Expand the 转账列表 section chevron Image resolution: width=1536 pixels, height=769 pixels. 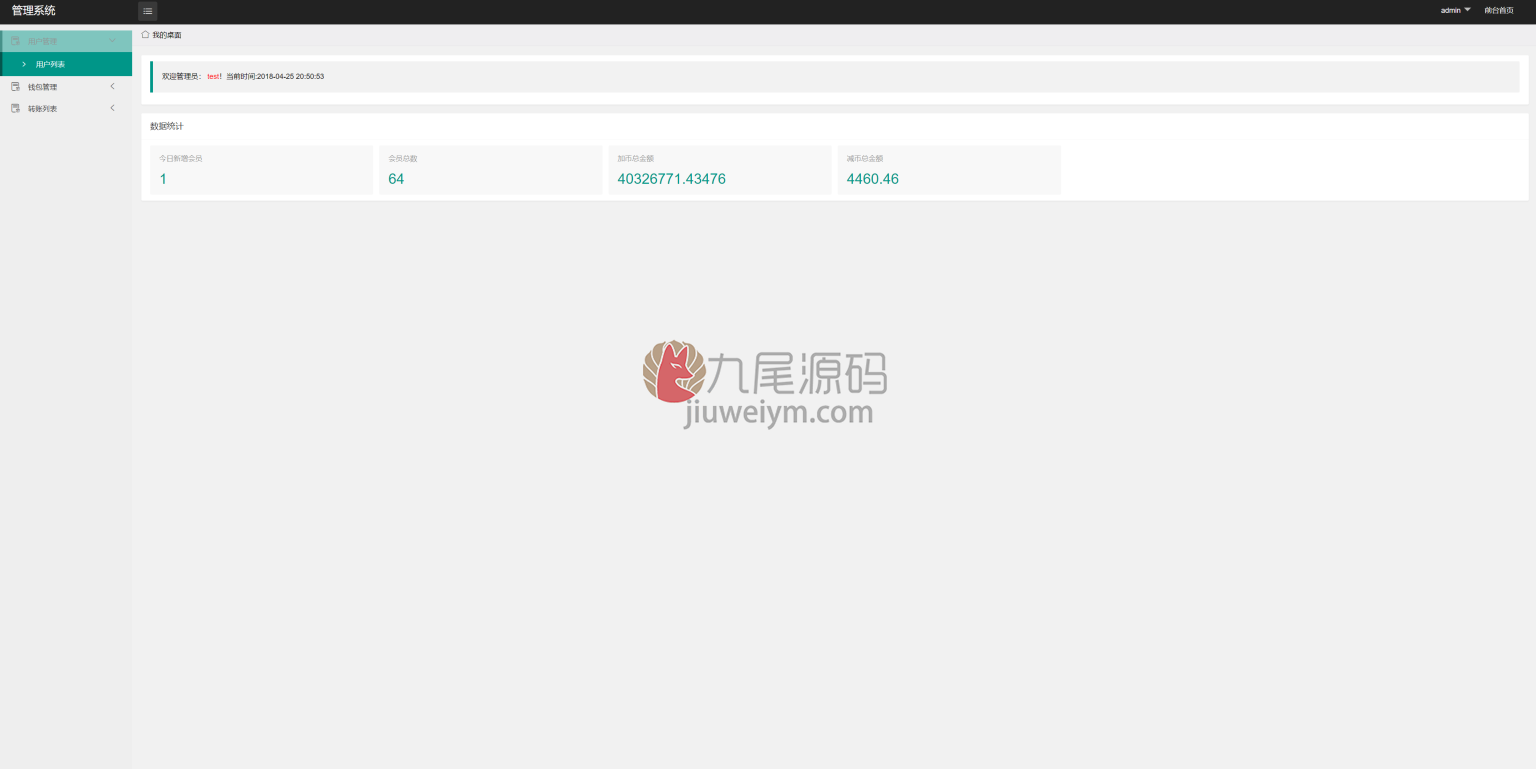tap(112, 108)
